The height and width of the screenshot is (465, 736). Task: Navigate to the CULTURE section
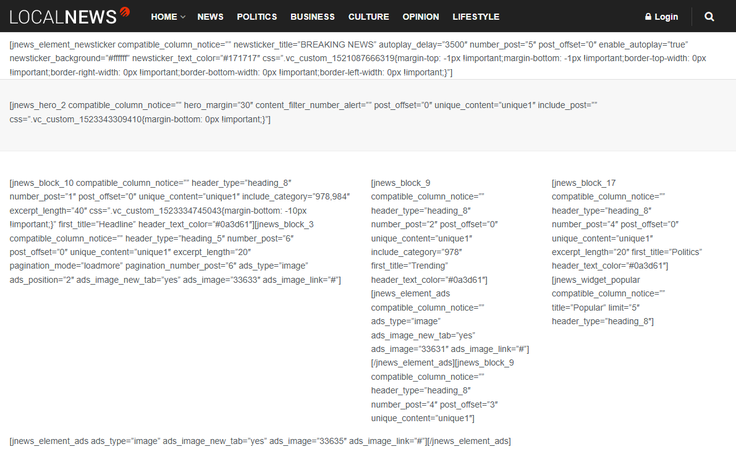pyautogui.click(x=369, y=17)
